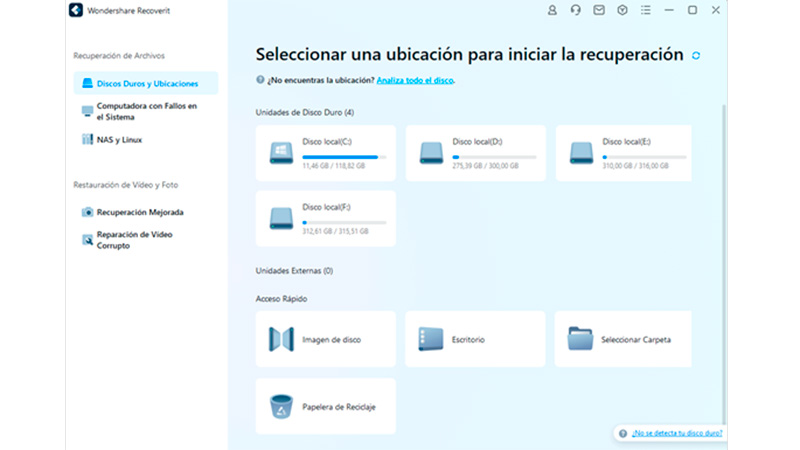Open the hamburger list menu icon

click(x=644, y=10)
